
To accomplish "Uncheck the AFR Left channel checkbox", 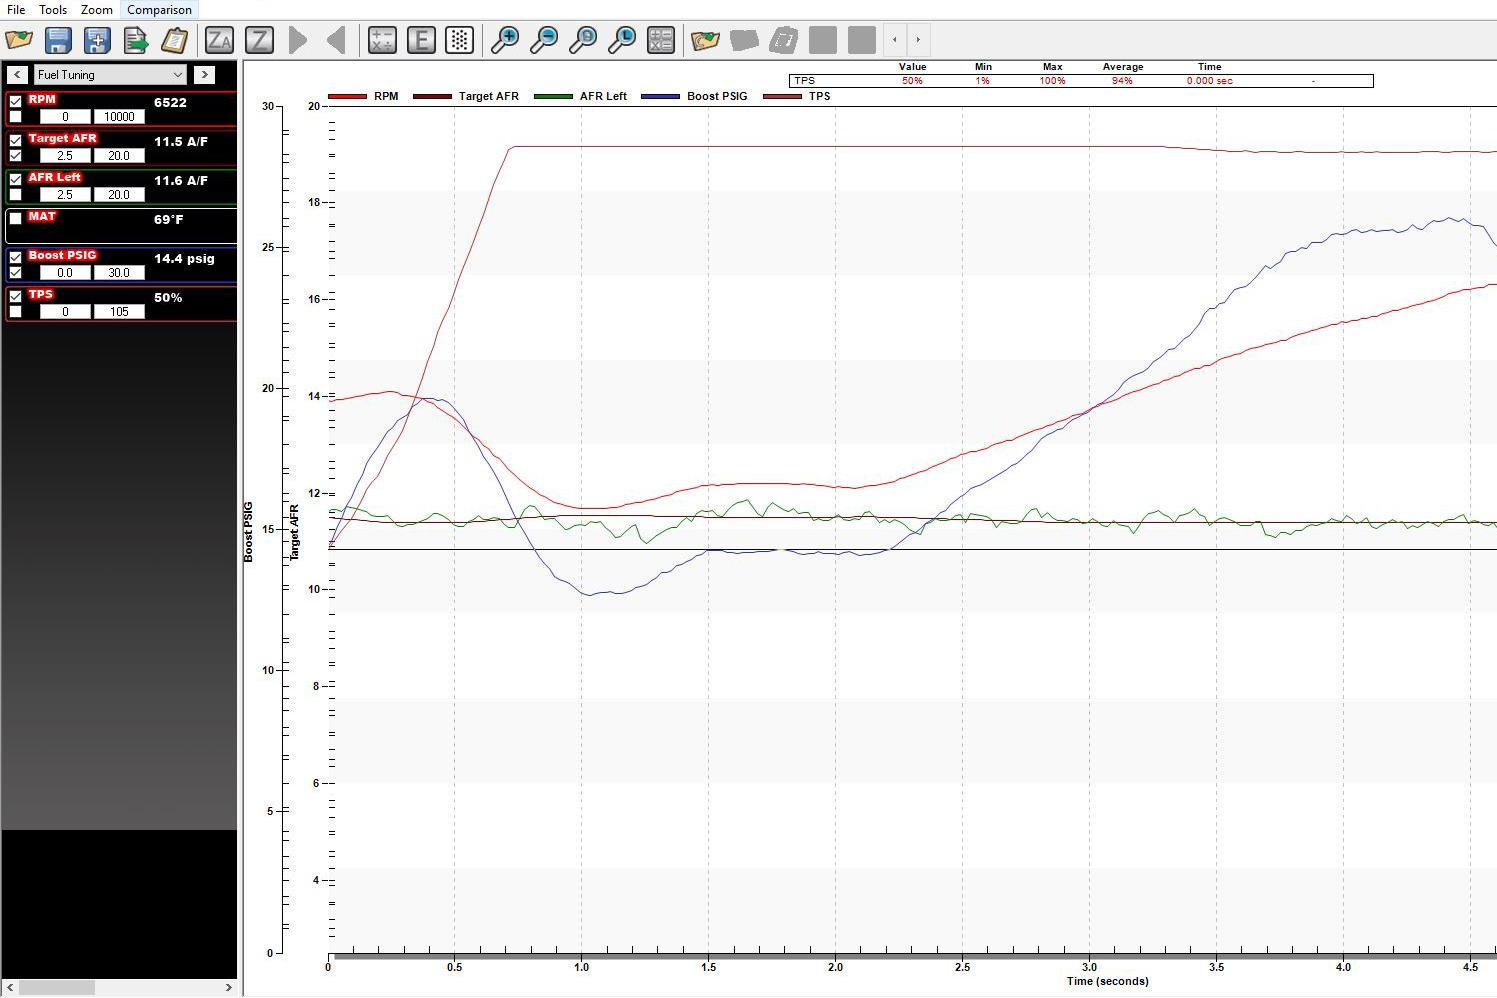I will (x=15, y=179).
